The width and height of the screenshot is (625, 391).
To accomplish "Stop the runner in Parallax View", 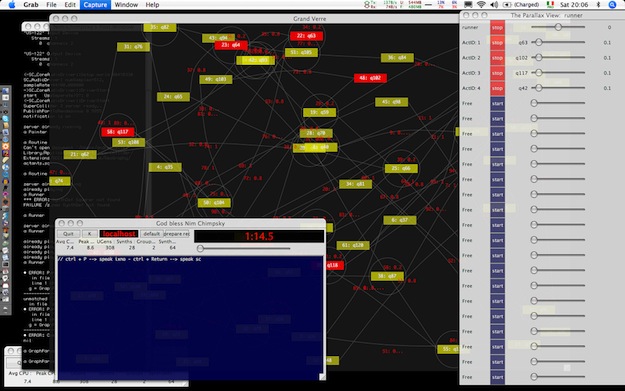I will [497, 28].
